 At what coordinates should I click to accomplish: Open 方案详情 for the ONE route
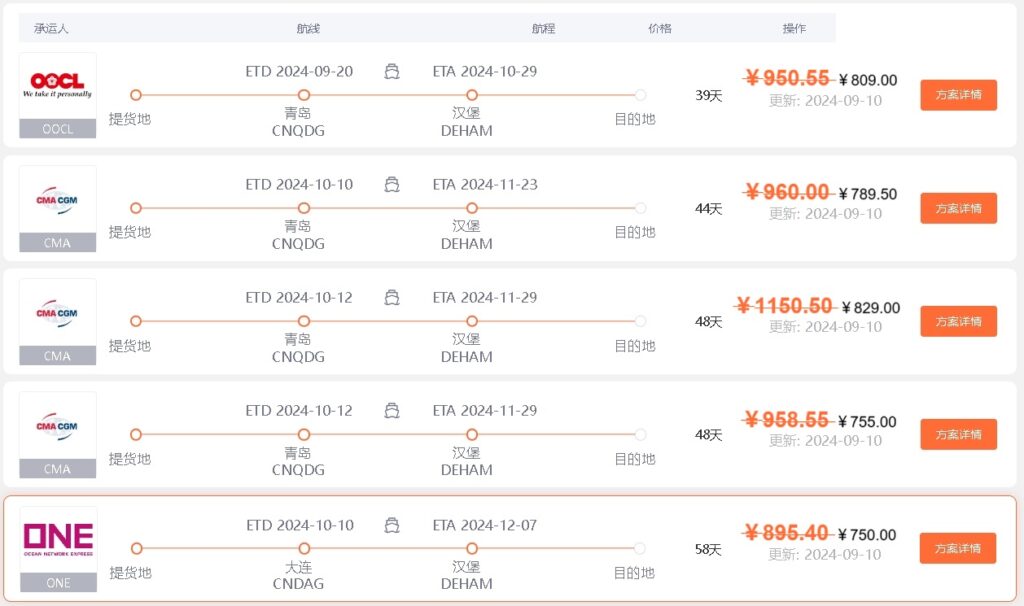point(958,549)
